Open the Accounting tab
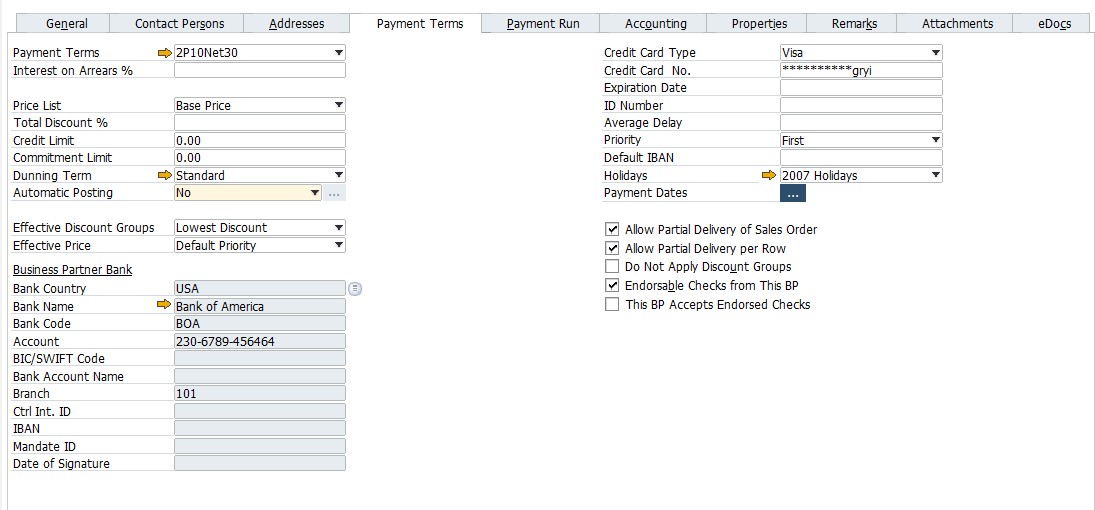 pyautogui.click(x=655, y=24)
